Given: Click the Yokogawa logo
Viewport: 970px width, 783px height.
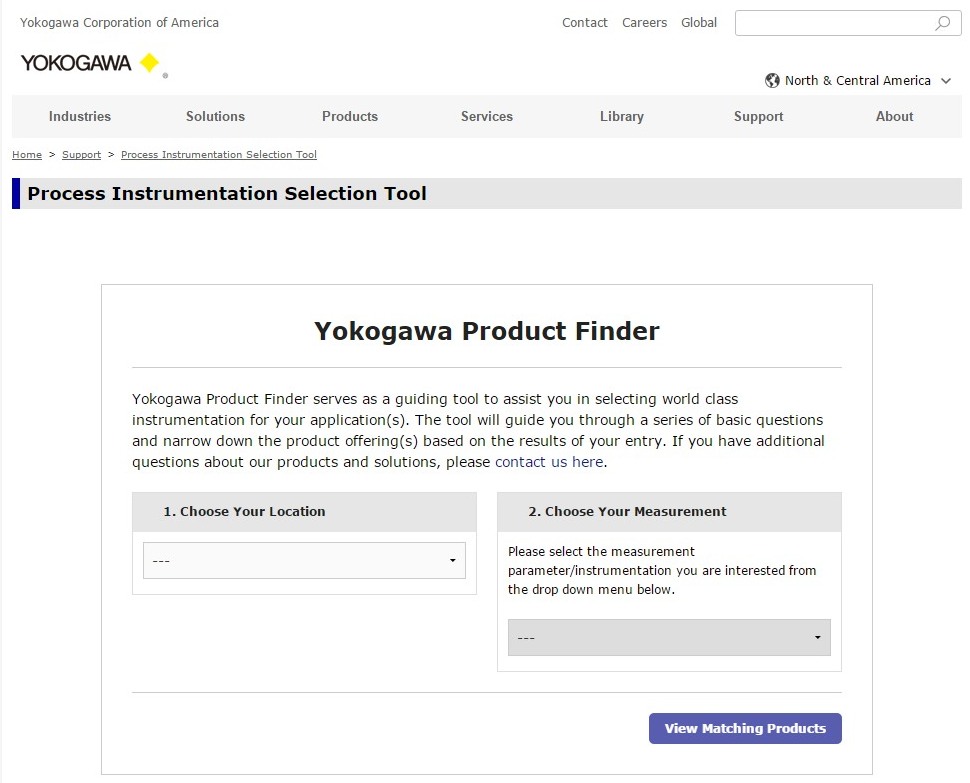Looking at the screenshot, I should point(90,63).
